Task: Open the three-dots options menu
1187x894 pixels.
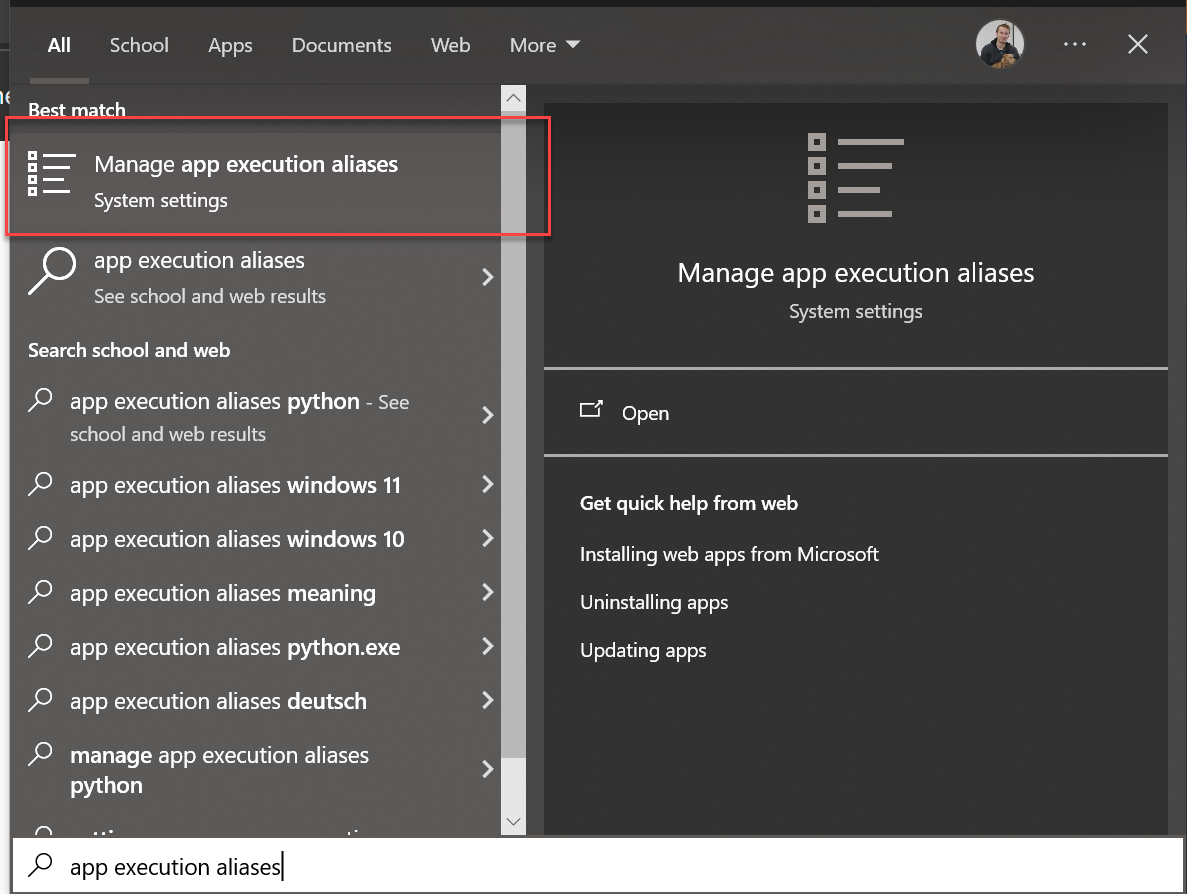Action: coord(1075,45)
